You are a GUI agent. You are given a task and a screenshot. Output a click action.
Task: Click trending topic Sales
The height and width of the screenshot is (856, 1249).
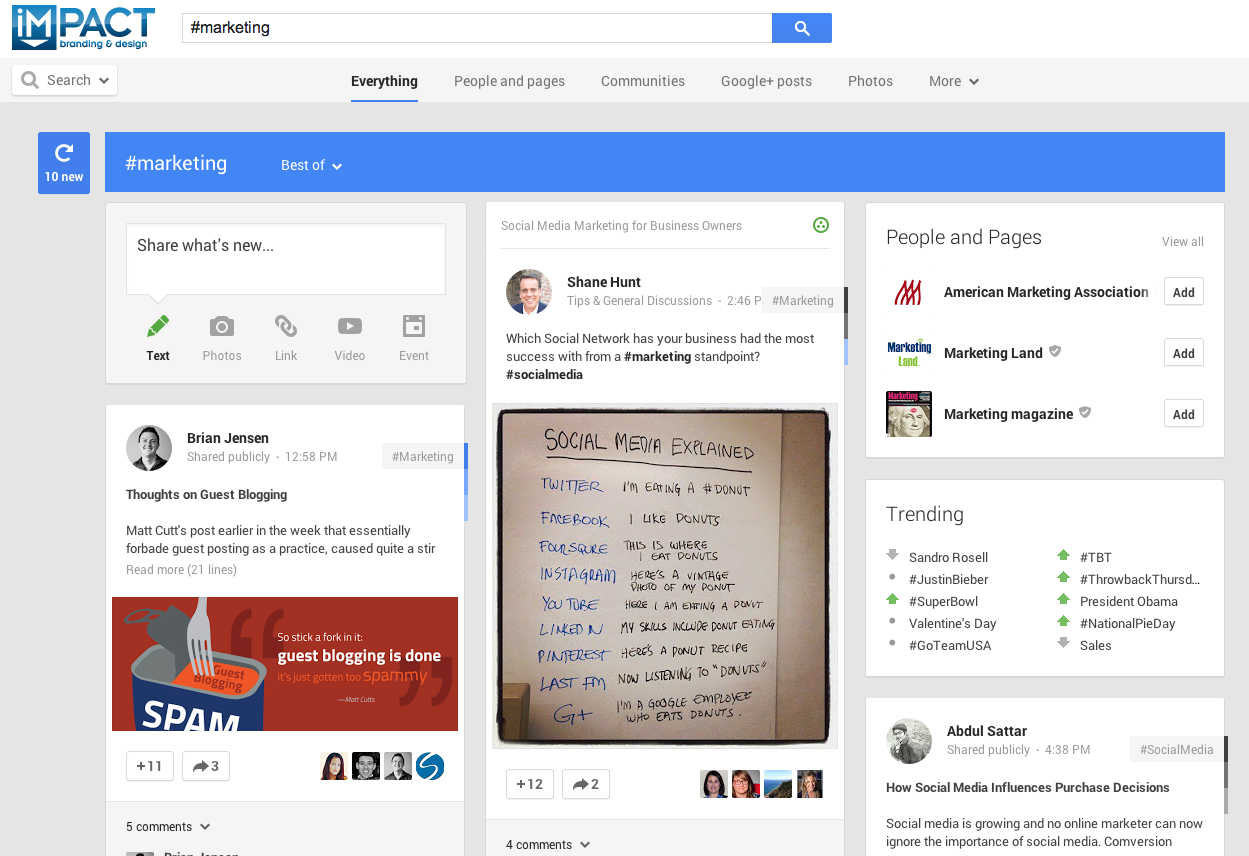coord(1096,645)
